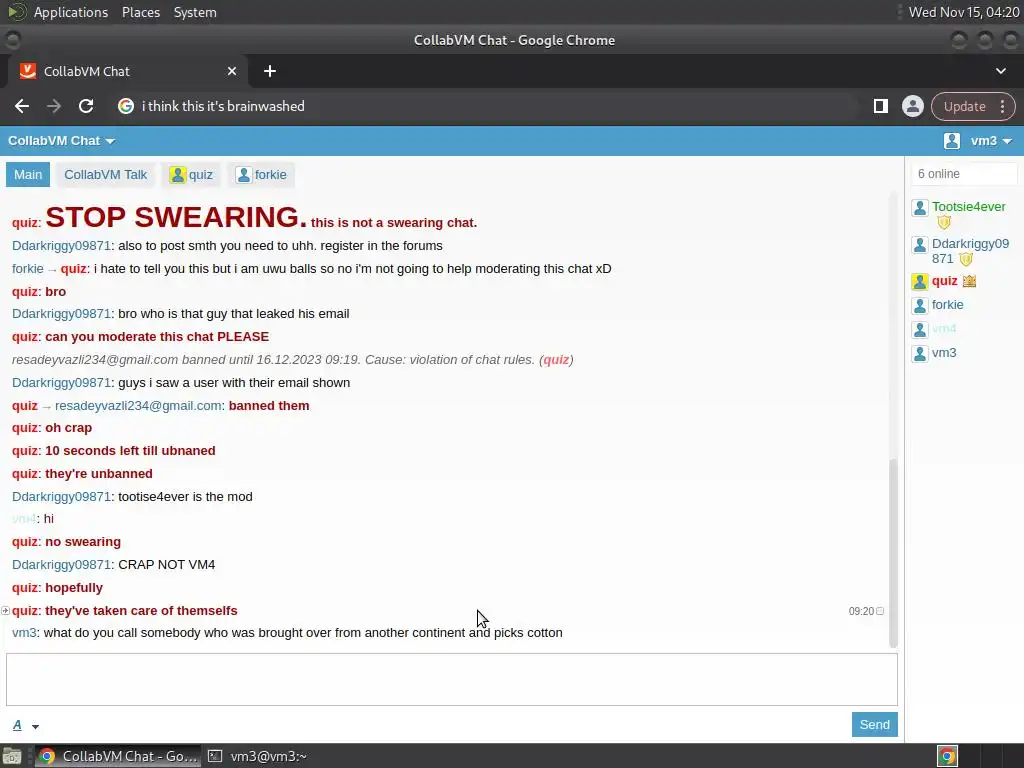The height and width of the screenshot is (768, 1024).
Task: Open the Chrome profile avatar
Action: (x=912, y=106)
